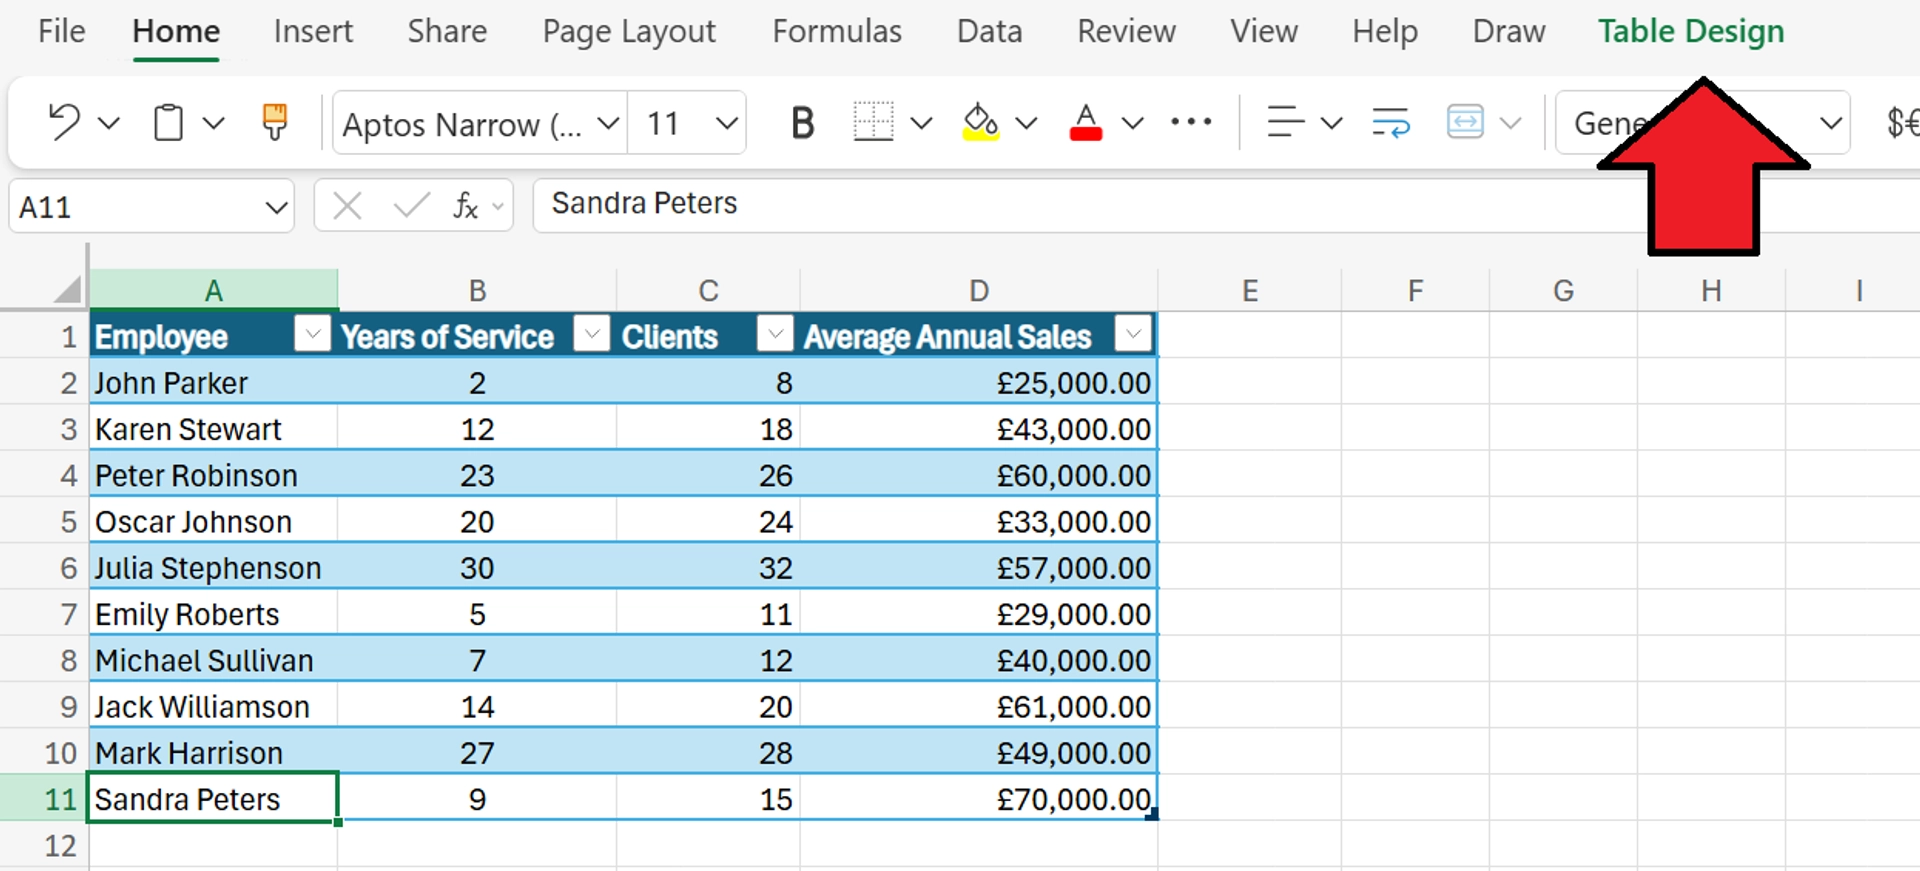This screenshot has width=1920, height=871.
Task: Open more font options ellipsis
Action: pyautogui.click(x=1191, y=122)
